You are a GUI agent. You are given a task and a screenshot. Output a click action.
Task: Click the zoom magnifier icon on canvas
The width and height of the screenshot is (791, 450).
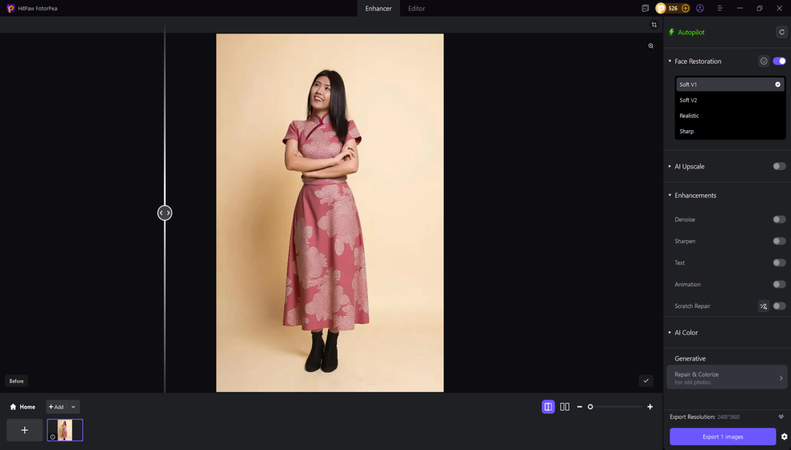(x=651, y=46)
